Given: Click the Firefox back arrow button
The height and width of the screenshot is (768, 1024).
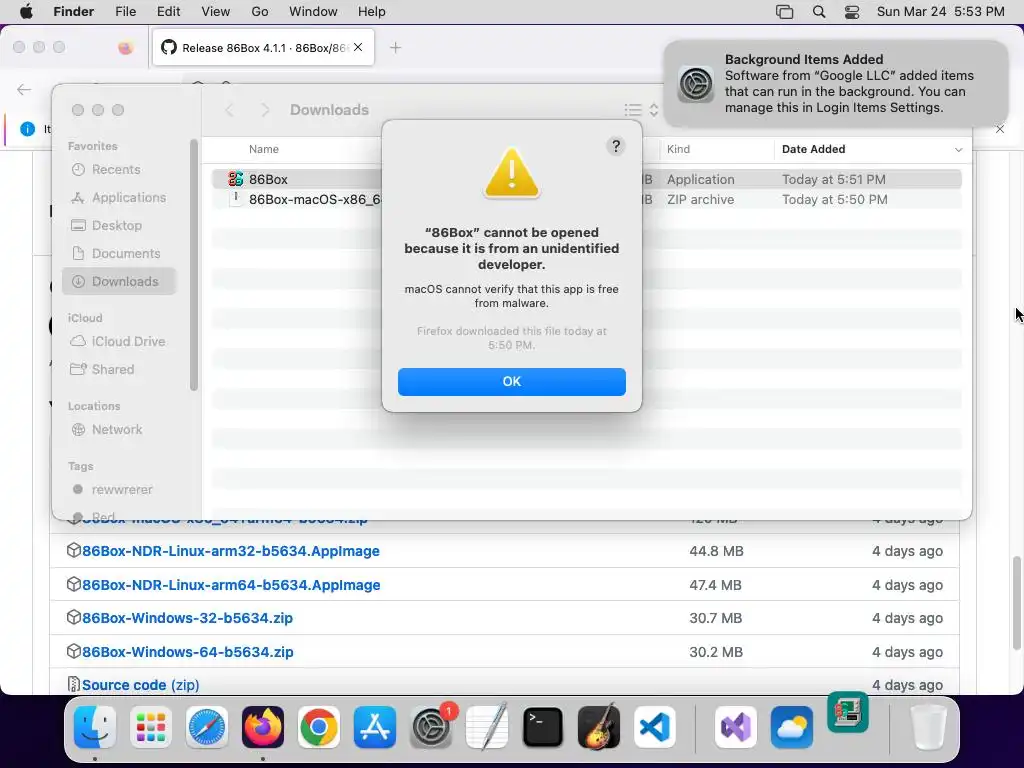Looking at the screenshot, I should (24, 89).
